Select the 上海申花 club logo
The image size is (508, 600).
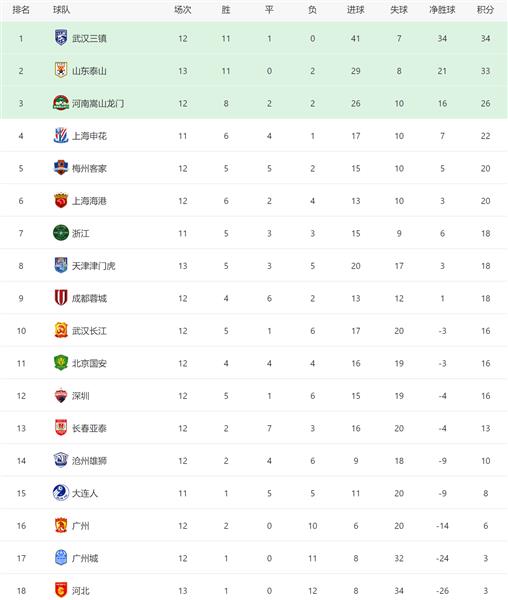[x=61, y=135]
